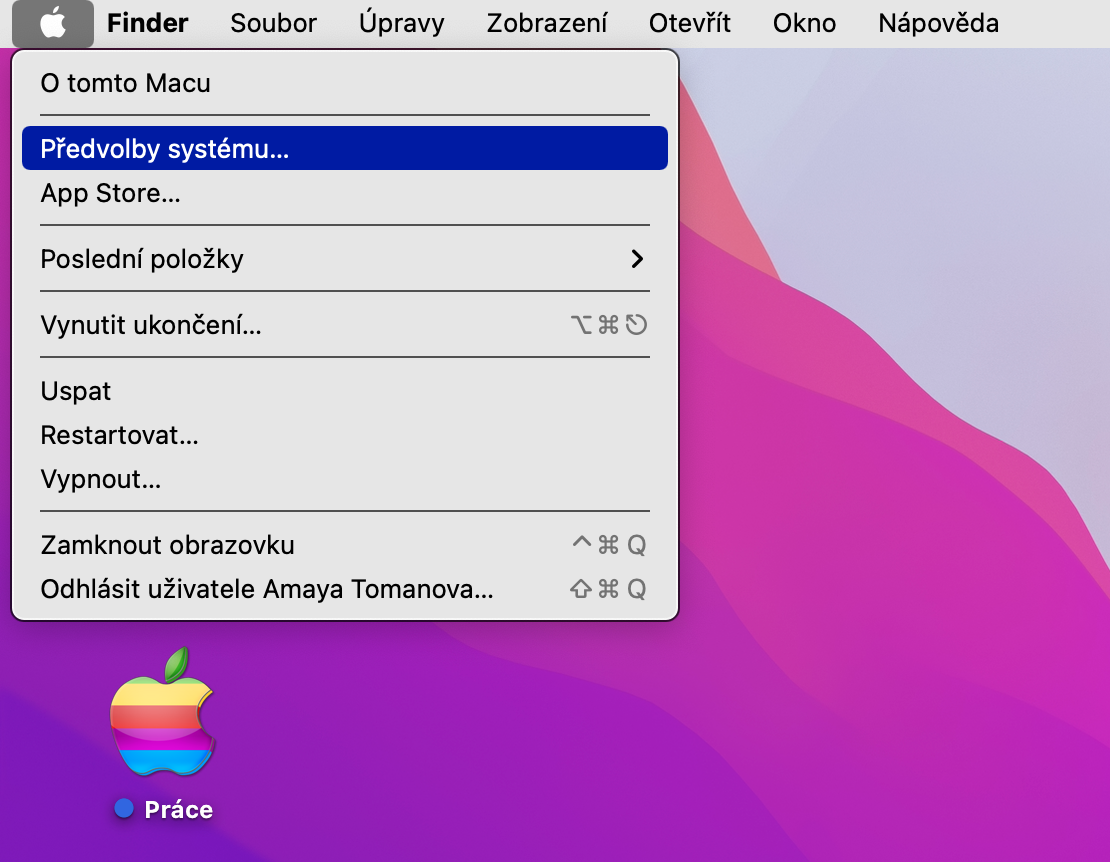Select O tomto Macu
Image resolution: width=1110 pixels, height=862 pixels.
(345, 83)
